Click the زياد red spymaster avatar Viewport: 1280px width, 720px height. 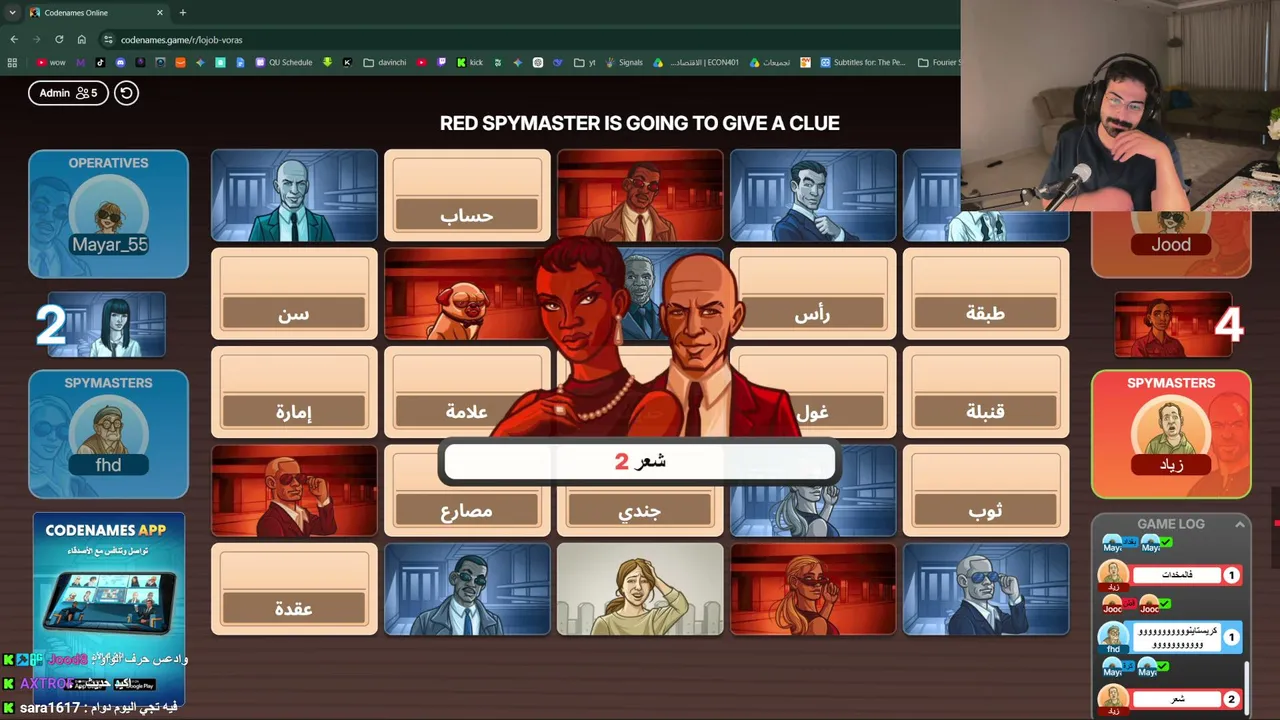(x=1171, y=432)
